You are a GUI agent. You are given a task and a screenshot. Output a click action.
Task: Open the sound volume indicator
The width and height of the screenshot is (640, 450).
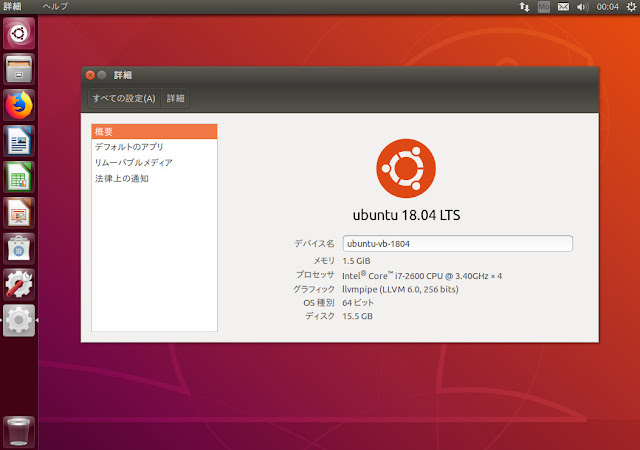(x=582, y=7)
